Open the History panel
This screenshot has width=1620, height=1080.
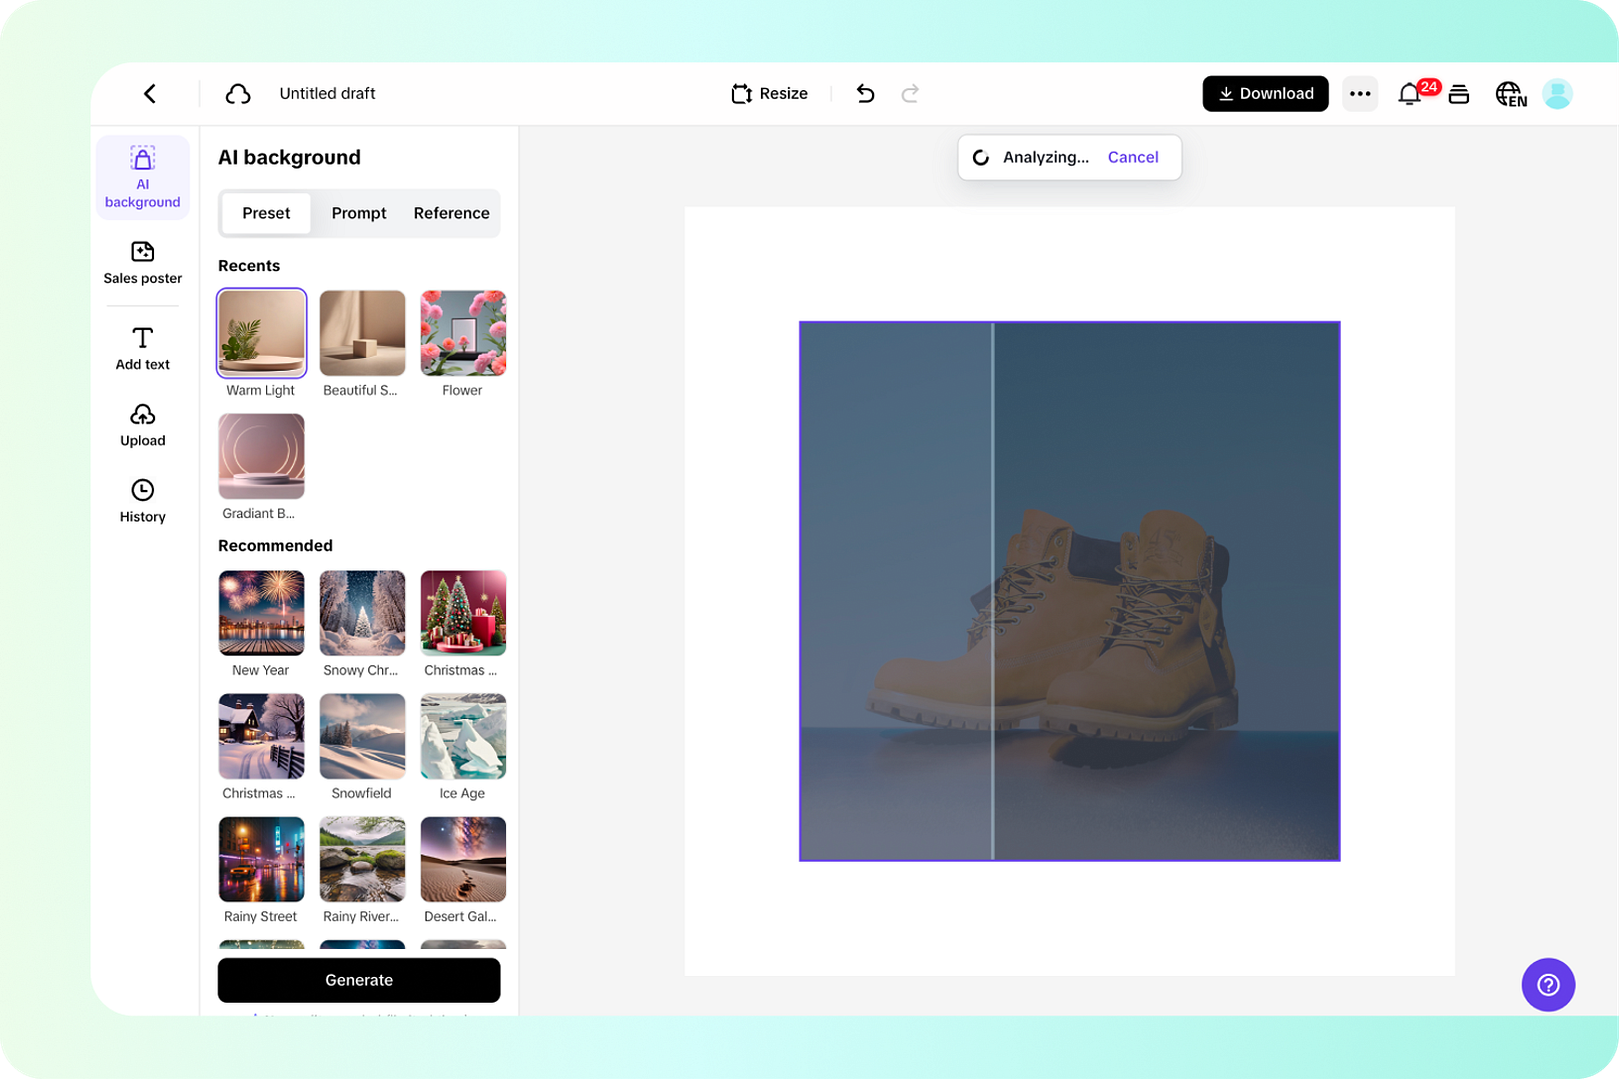click(143, 501)
